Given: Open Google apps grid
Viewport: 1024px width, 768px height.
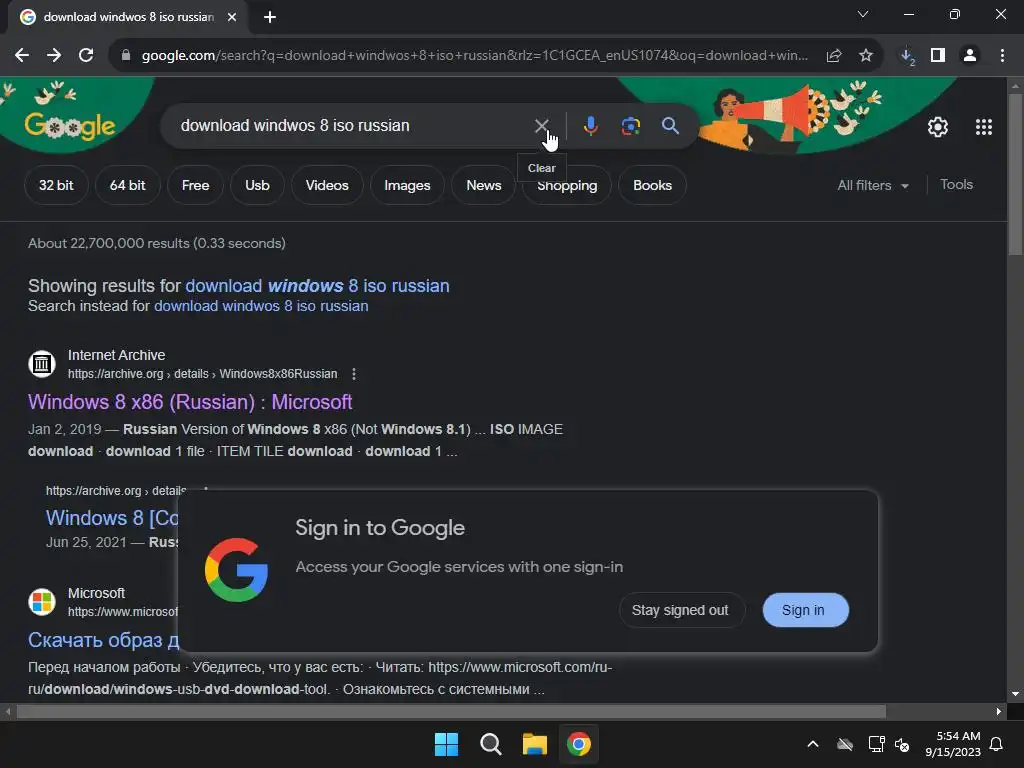Looking at the screenshot, I should [984, 127].
